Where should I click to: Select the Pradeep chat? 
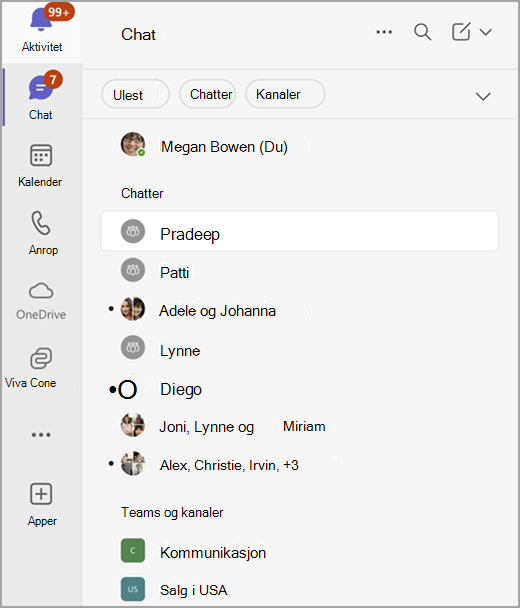pos(299,231)
